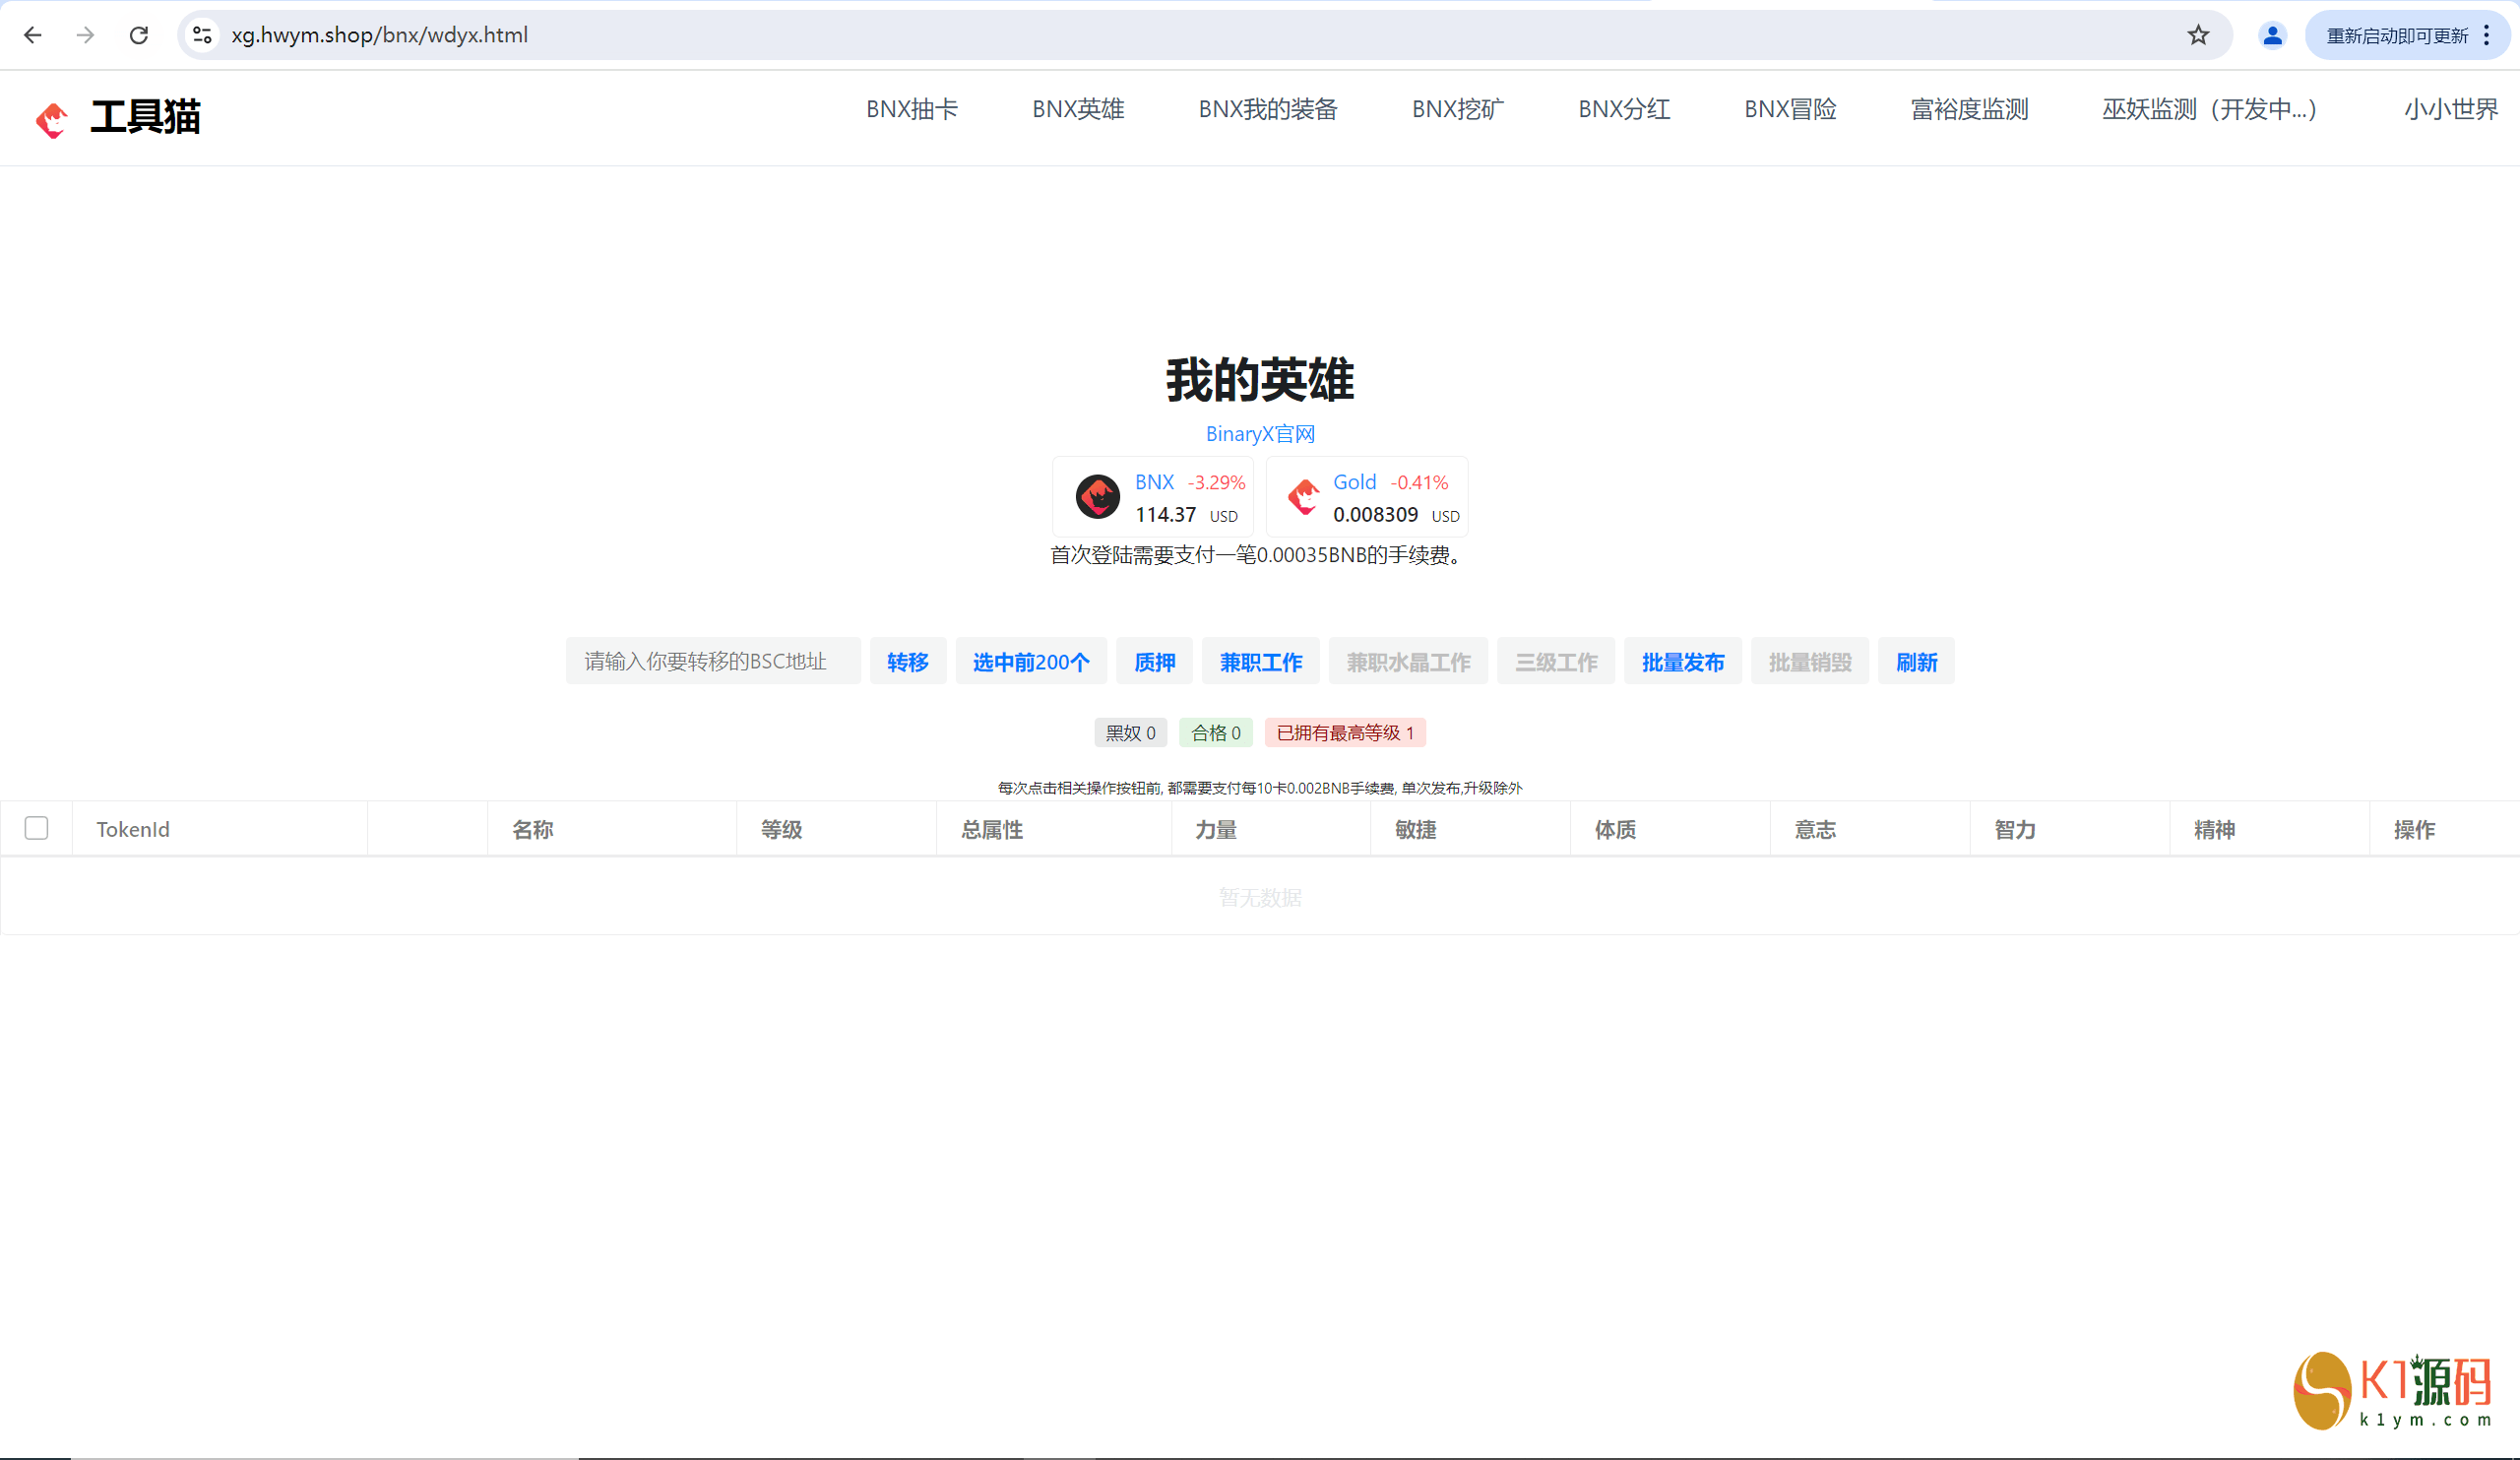Screen dimensions: 2520x1460
Task: Bookmark this page with the star icon
Action: (x=2198, y=35)
